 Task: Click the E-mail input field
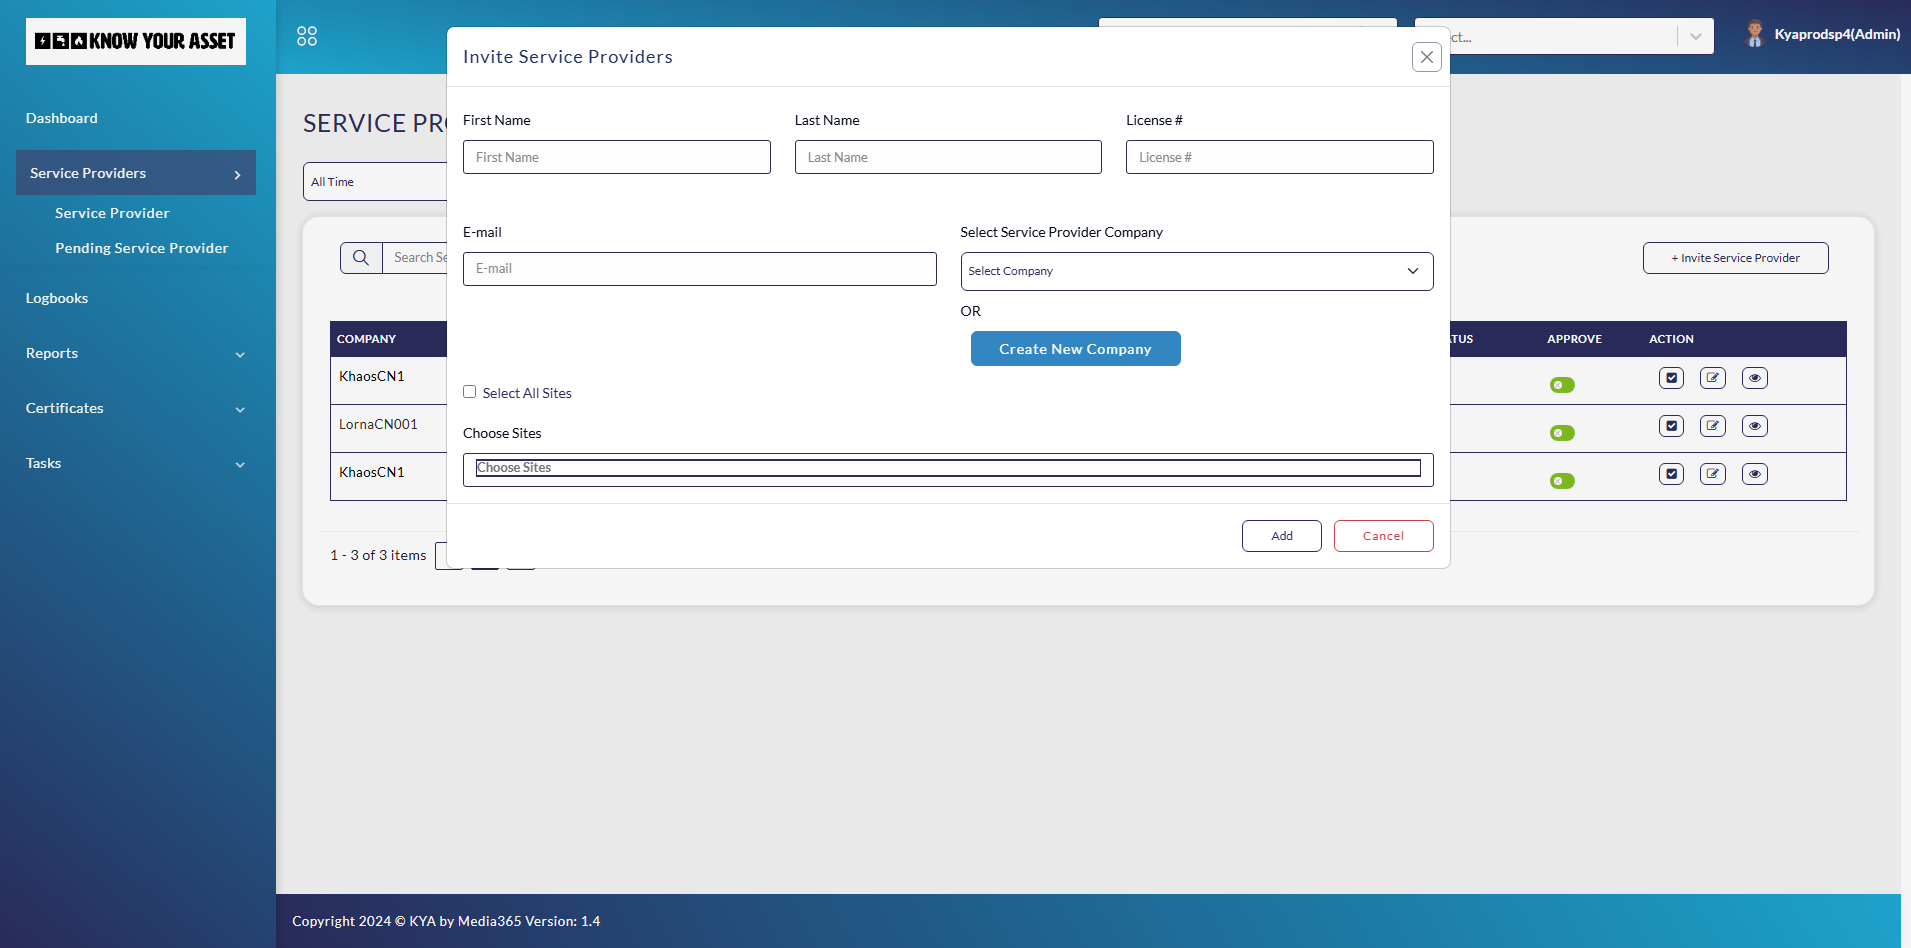click(x=699, y=269)
